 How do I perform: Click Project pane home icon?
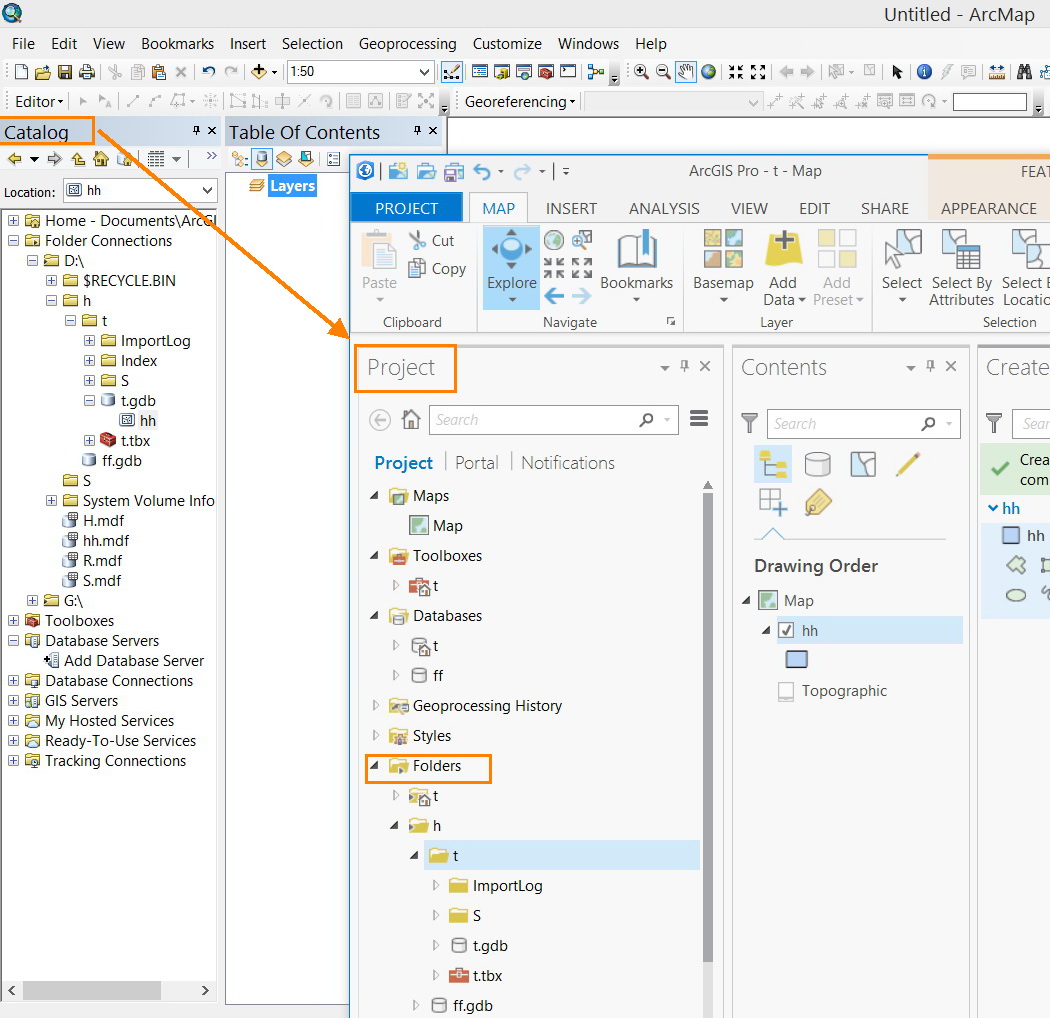pos(410,420)
